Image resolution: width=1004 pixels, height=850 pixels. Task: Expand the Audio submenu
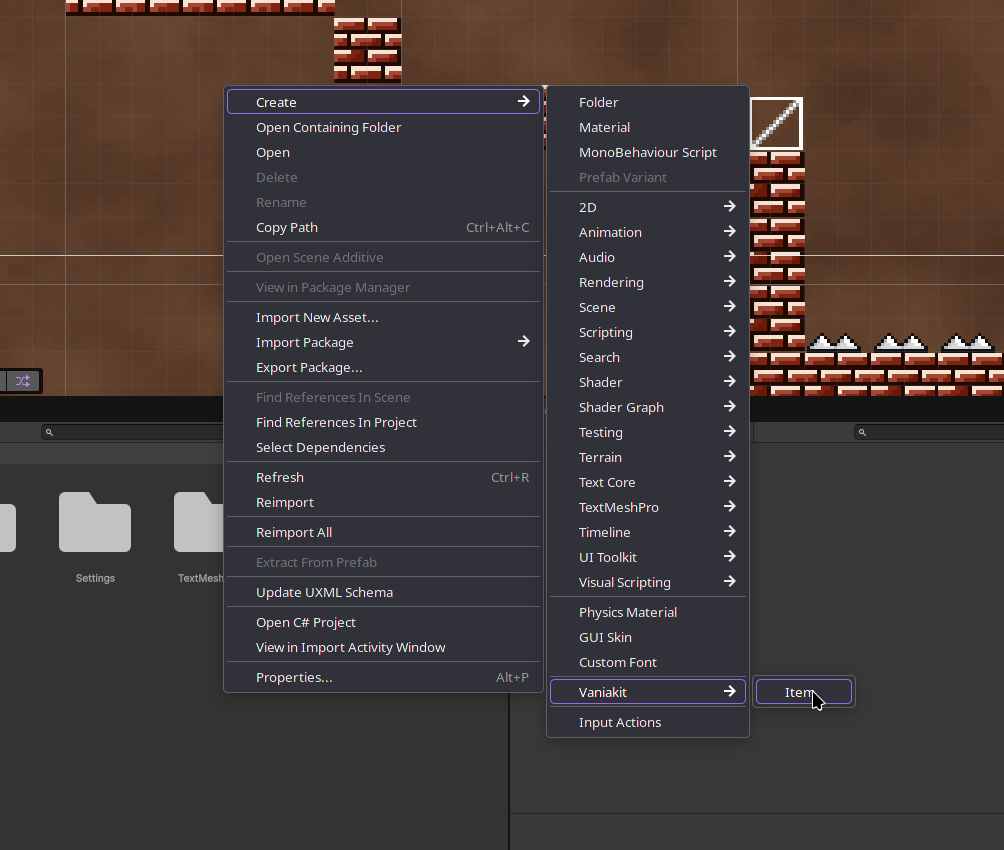point(647,257)
